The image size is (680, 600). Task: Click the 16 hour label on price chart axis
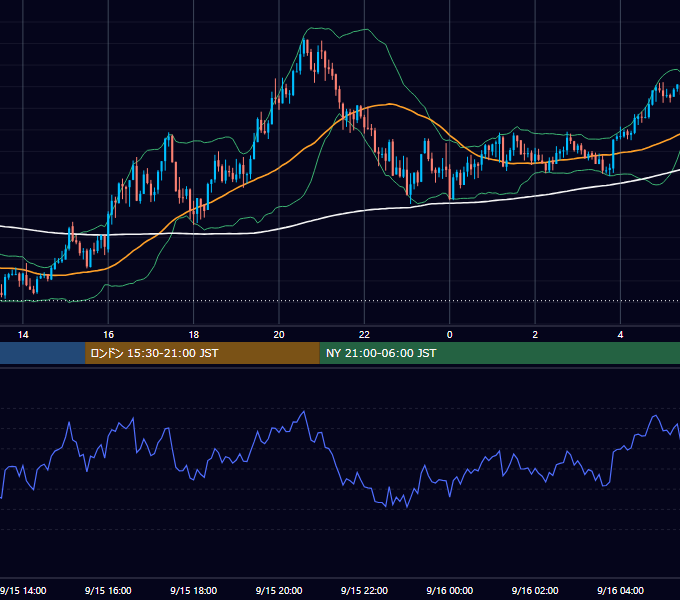click(x=108, y=334)
